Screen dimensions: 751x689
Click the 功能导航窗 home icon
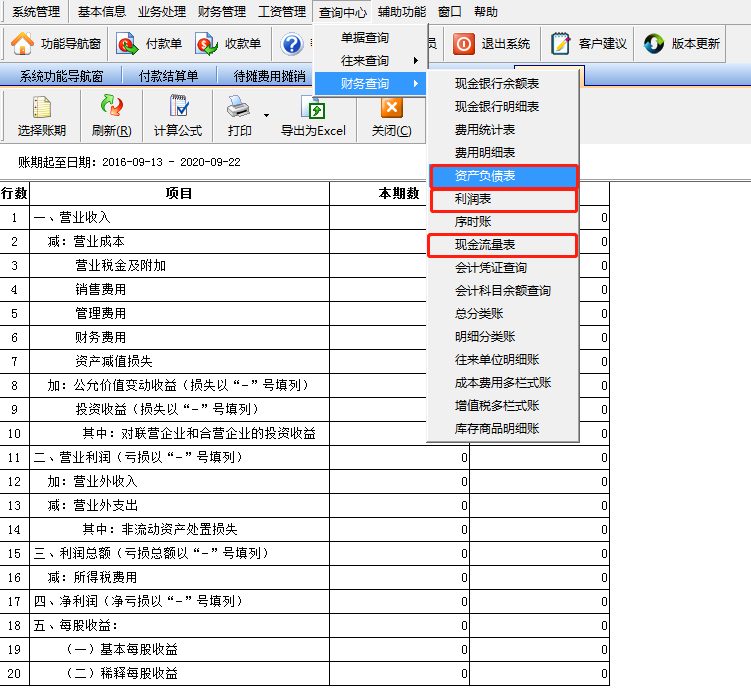coord(22,44)
